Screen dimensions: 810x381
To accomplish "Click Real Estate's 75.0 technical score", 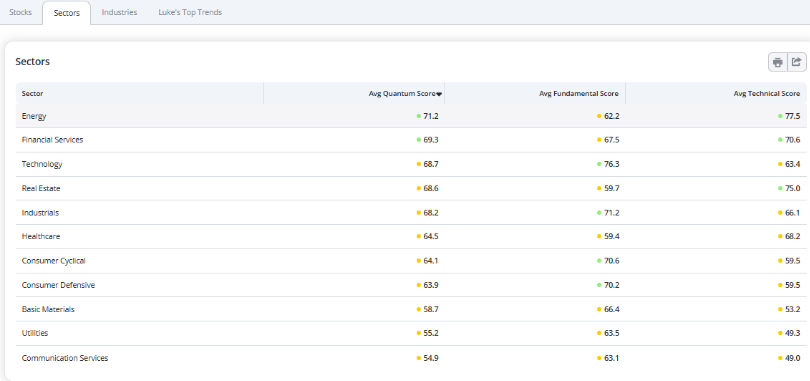I will [x=792, y=188].
